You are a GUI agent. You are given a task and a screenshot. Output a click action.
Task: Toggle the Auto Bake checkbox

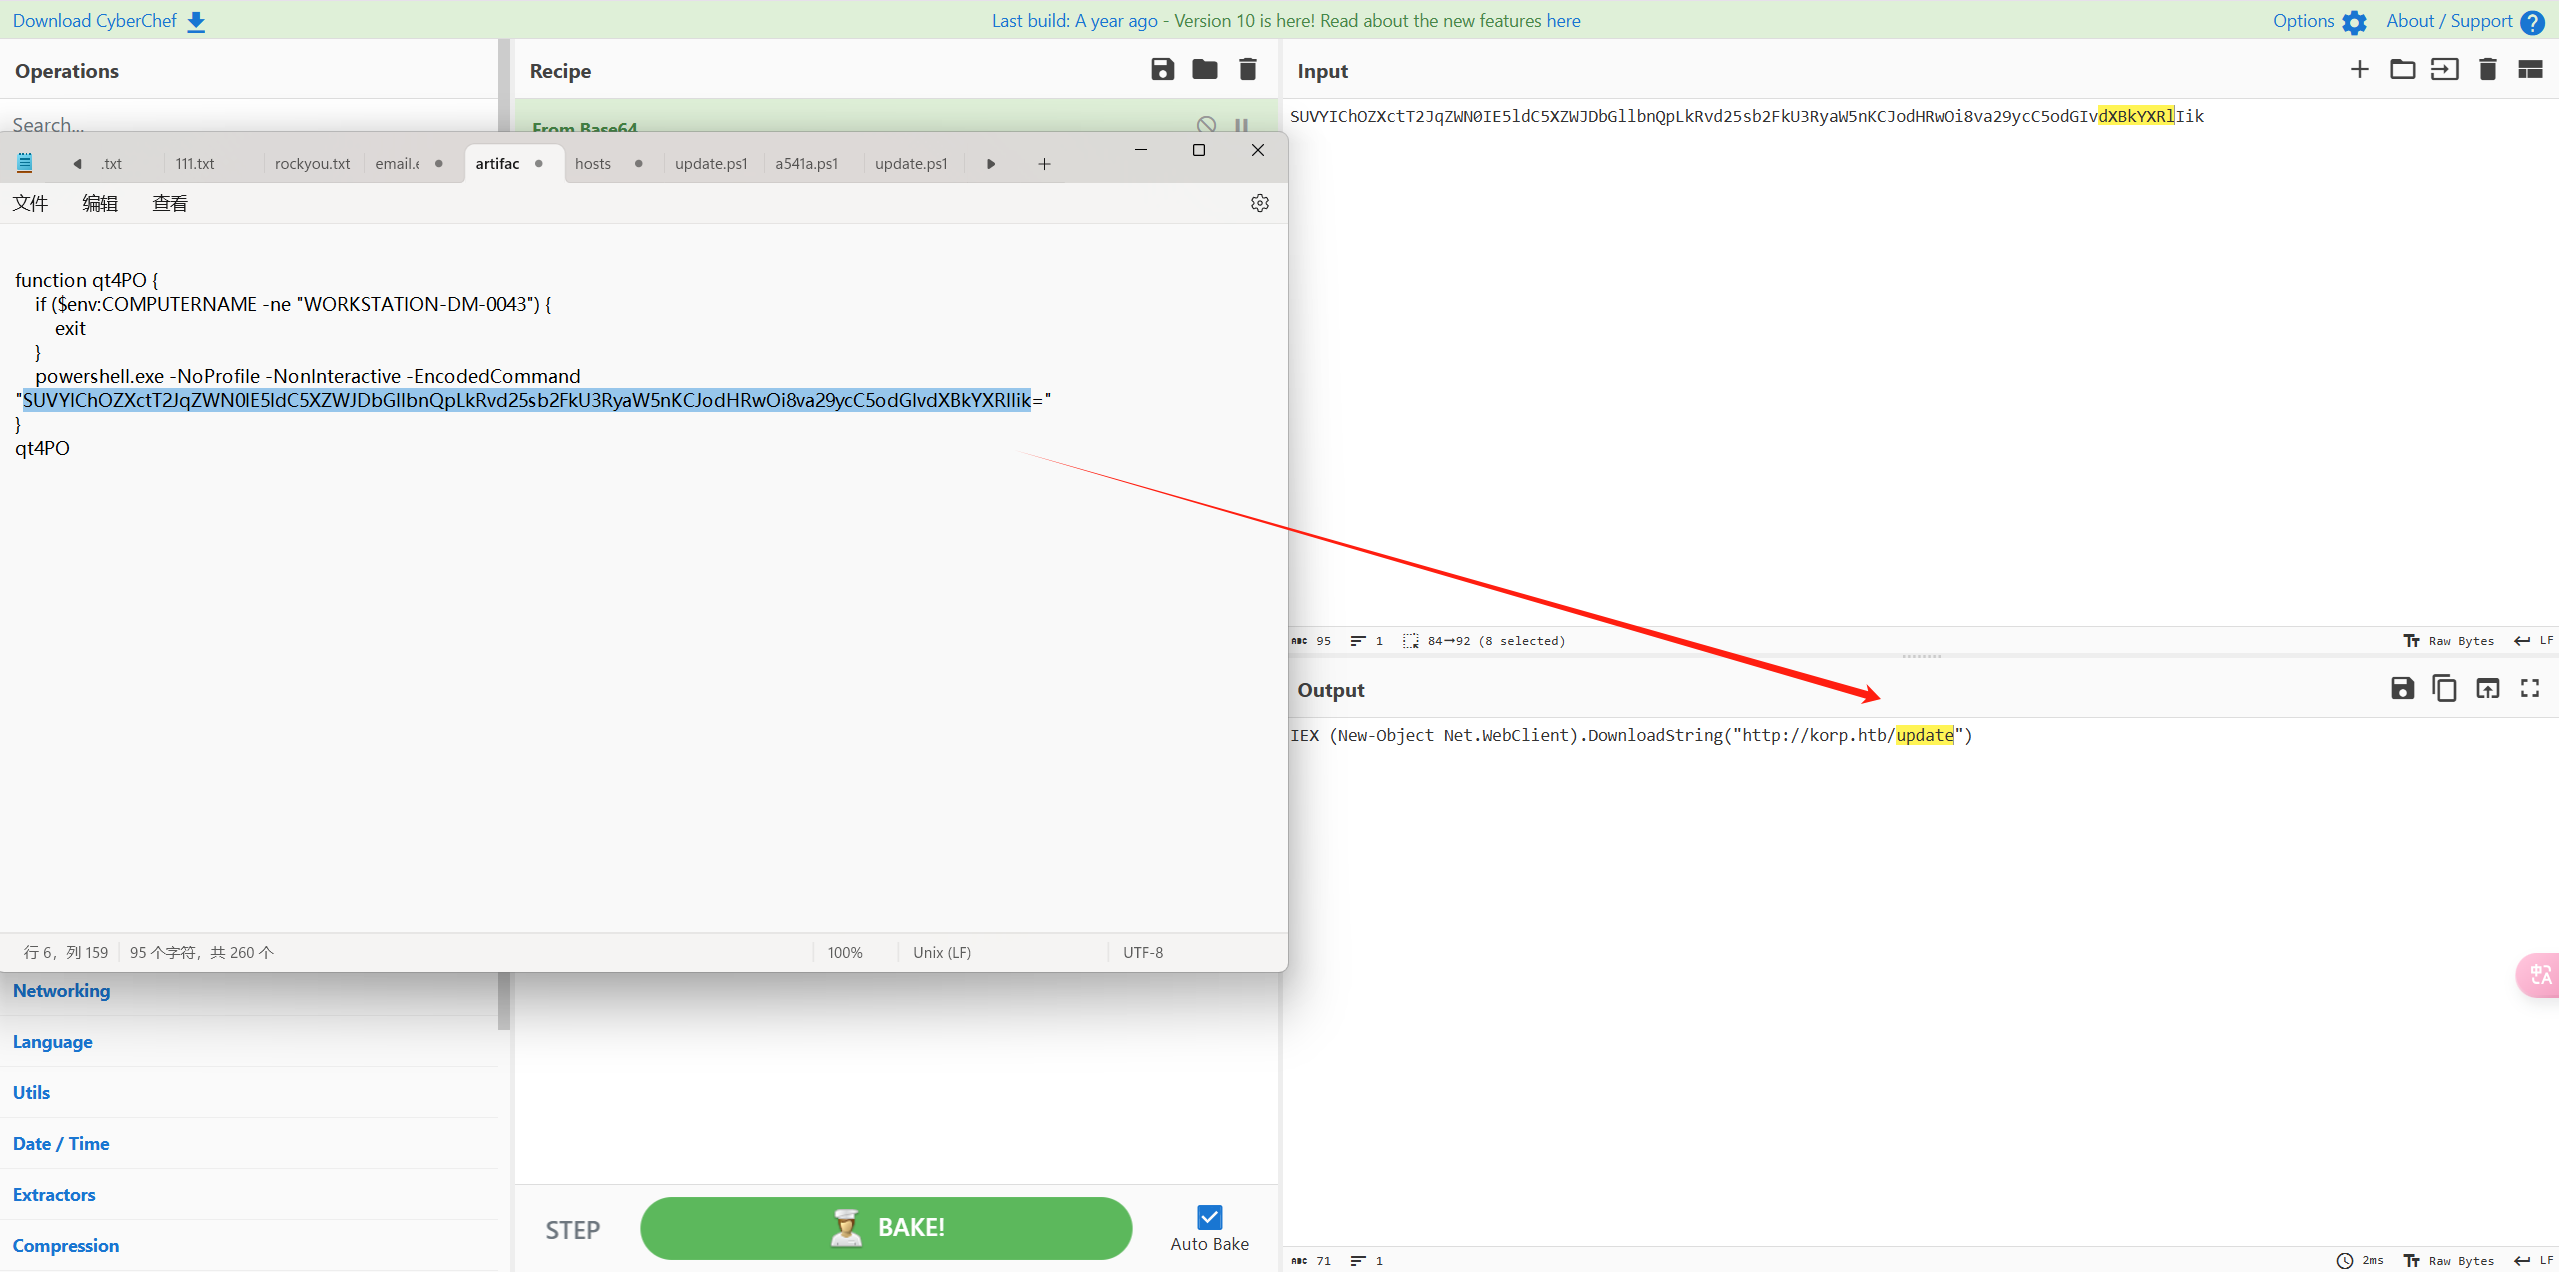[1209, 1217]
